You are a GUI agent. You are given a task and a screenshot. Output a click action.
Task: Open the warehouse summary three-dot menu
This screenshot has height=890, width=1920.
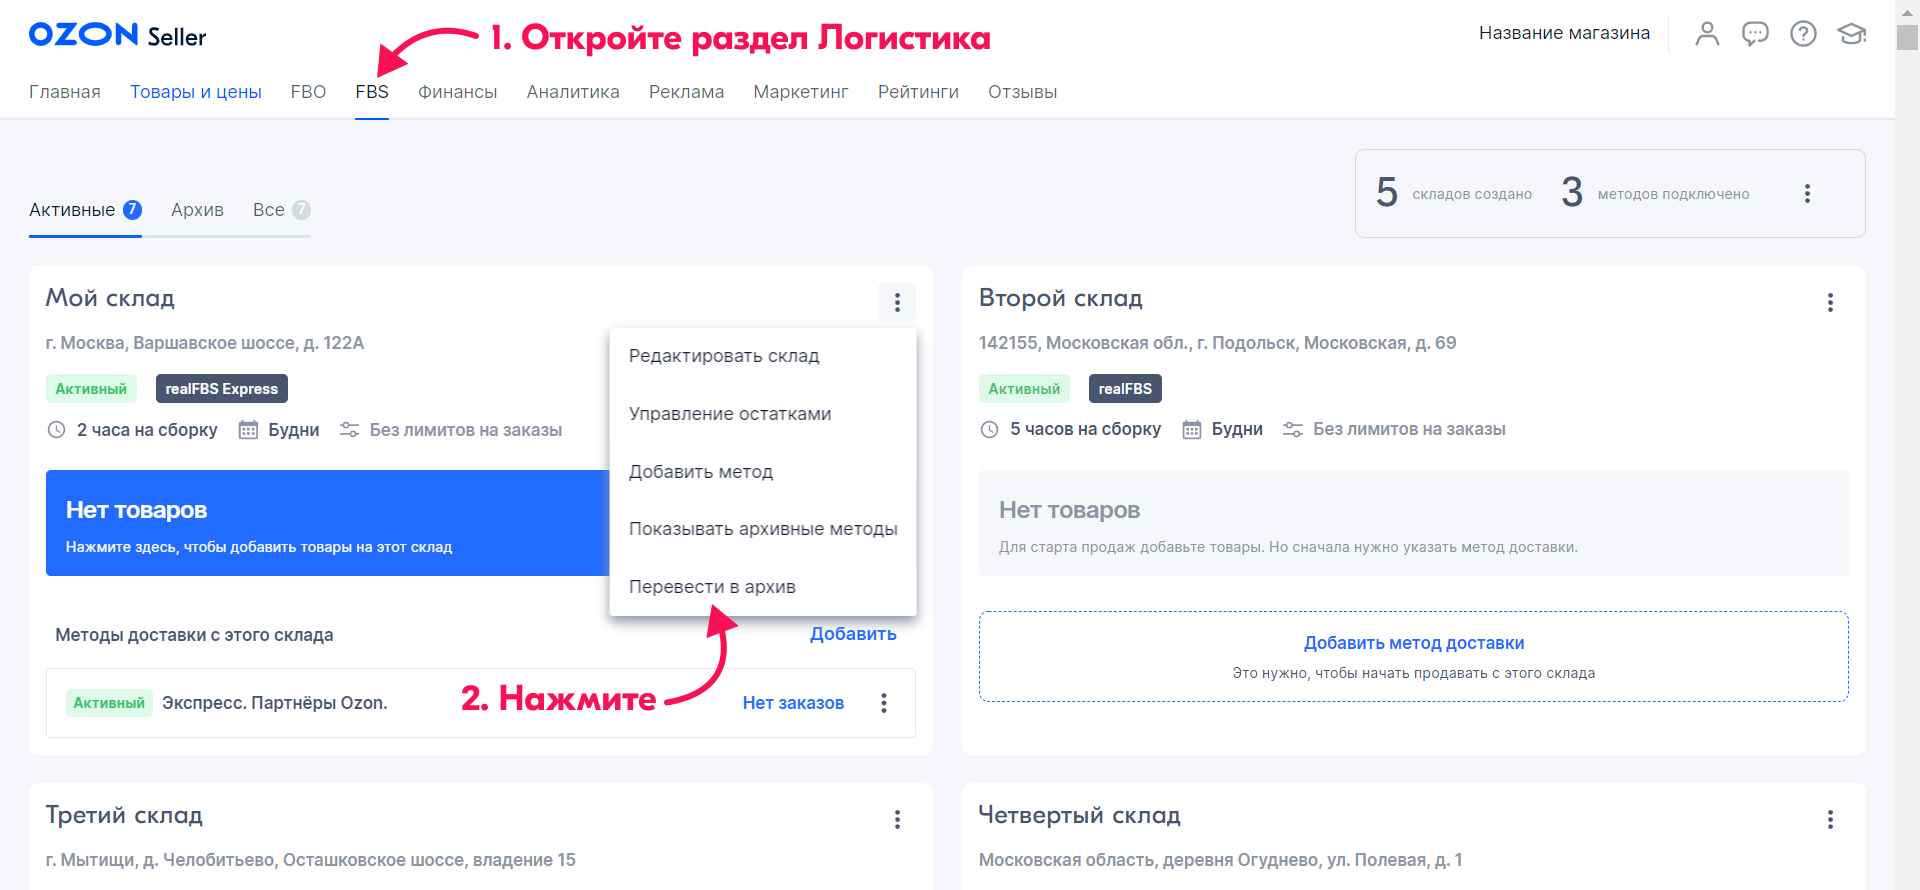tap(1807, 194)
